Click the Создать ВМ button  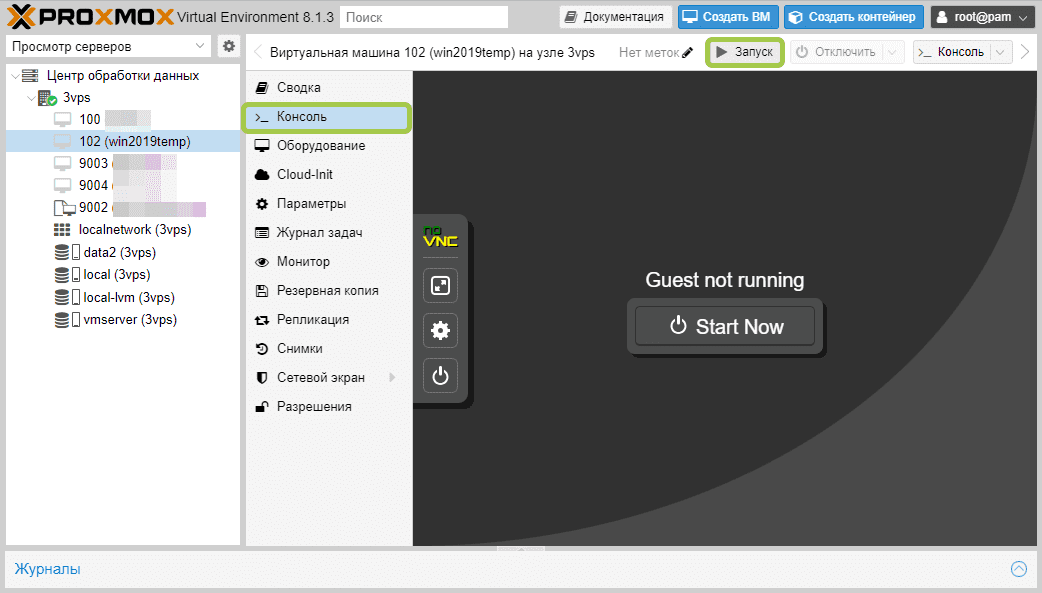728,17
